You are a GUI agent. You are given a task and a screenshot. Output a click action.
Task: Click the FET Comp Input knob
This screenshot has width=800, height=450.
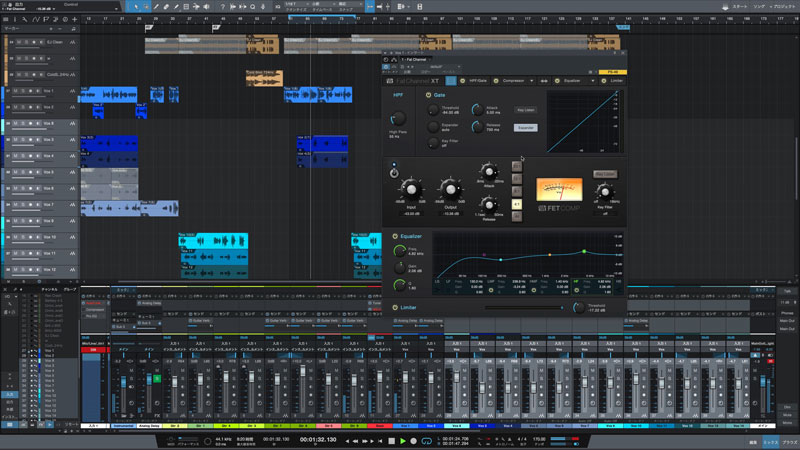(x=411, y=189)
